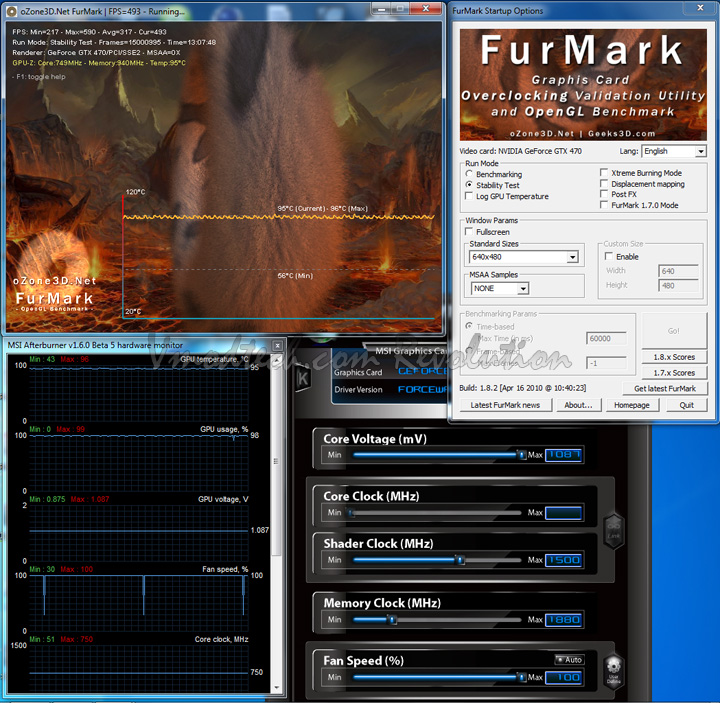
Task: Click Custom Size Height field
Action: click(678, 286)
